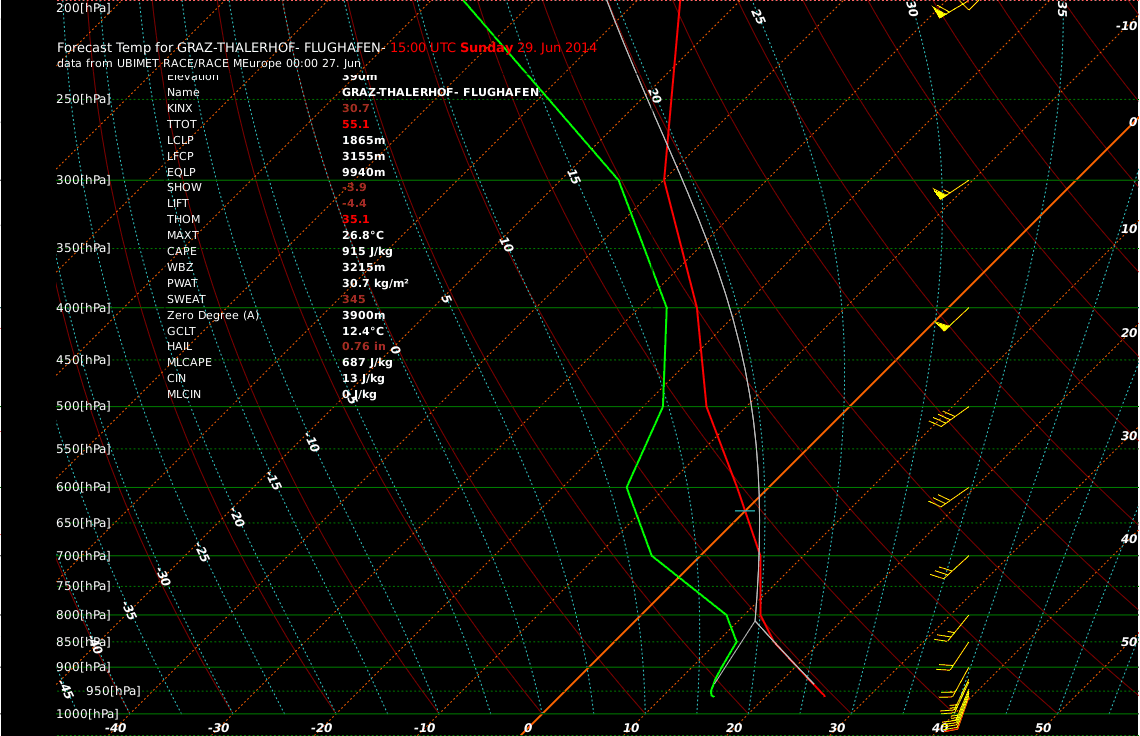Click the LIFT value -4.4

(354, 204)
